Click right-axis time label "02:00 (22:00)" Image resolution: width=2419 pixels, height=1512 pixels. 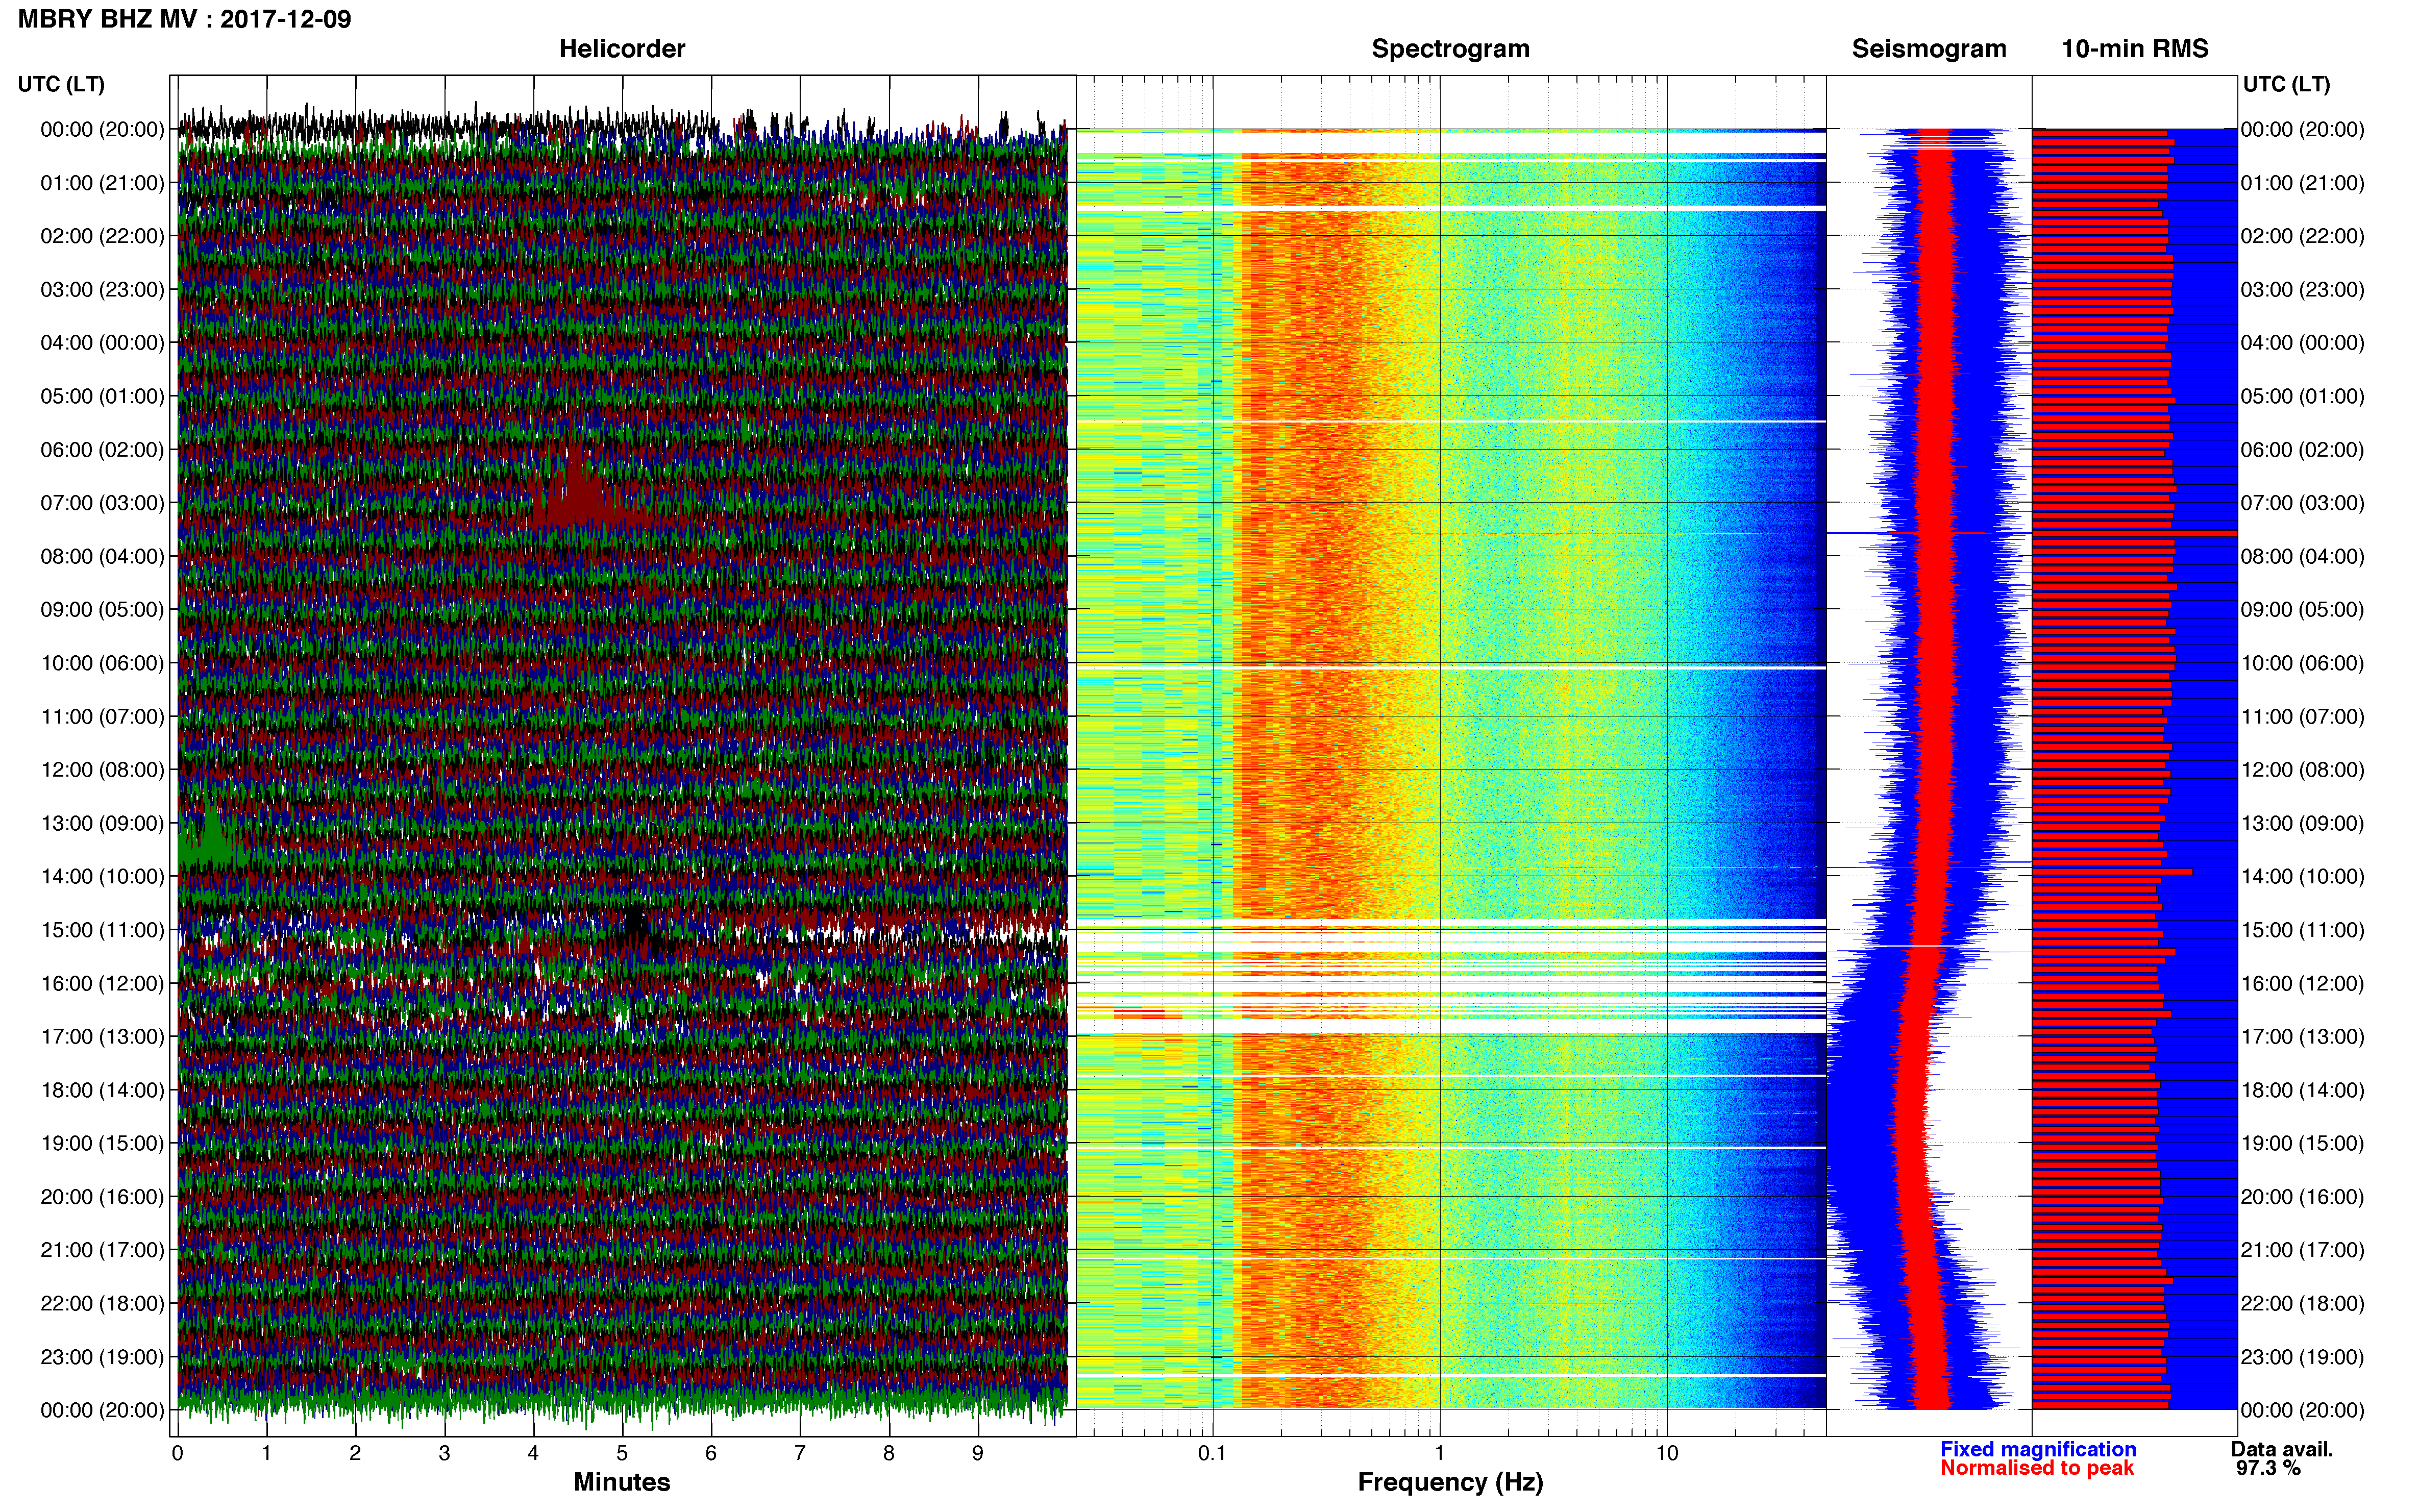(x=2302, y=236)
